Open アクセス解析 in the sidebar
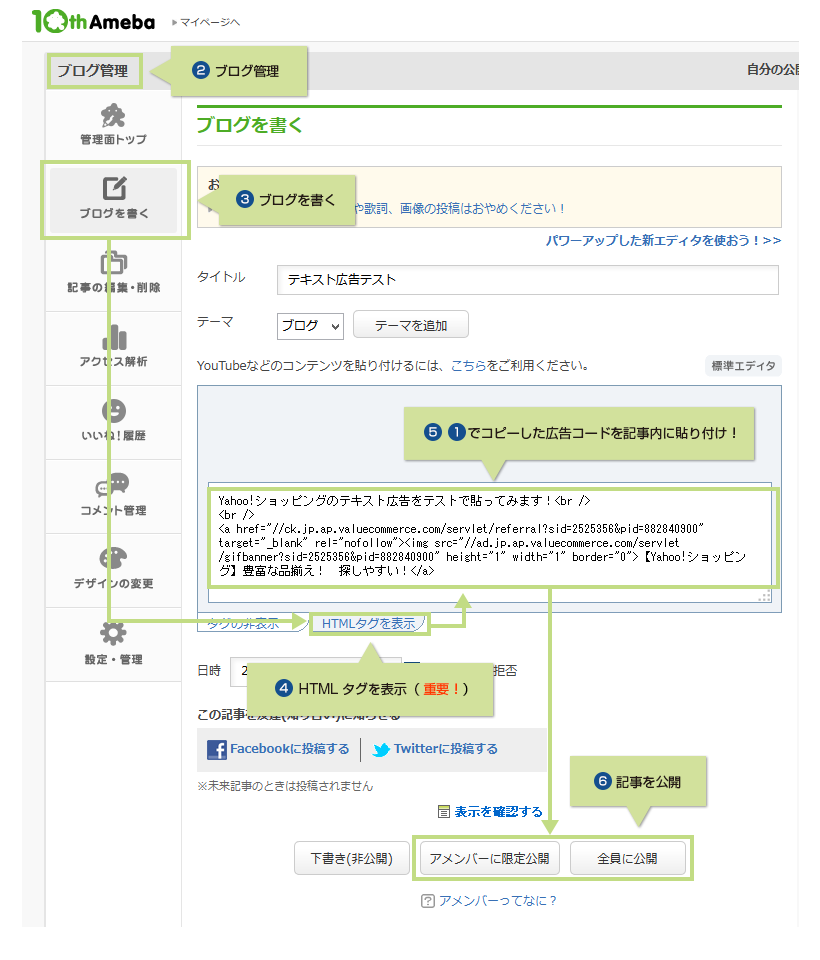Screen dimensions: 820x960 coord(113,347)
